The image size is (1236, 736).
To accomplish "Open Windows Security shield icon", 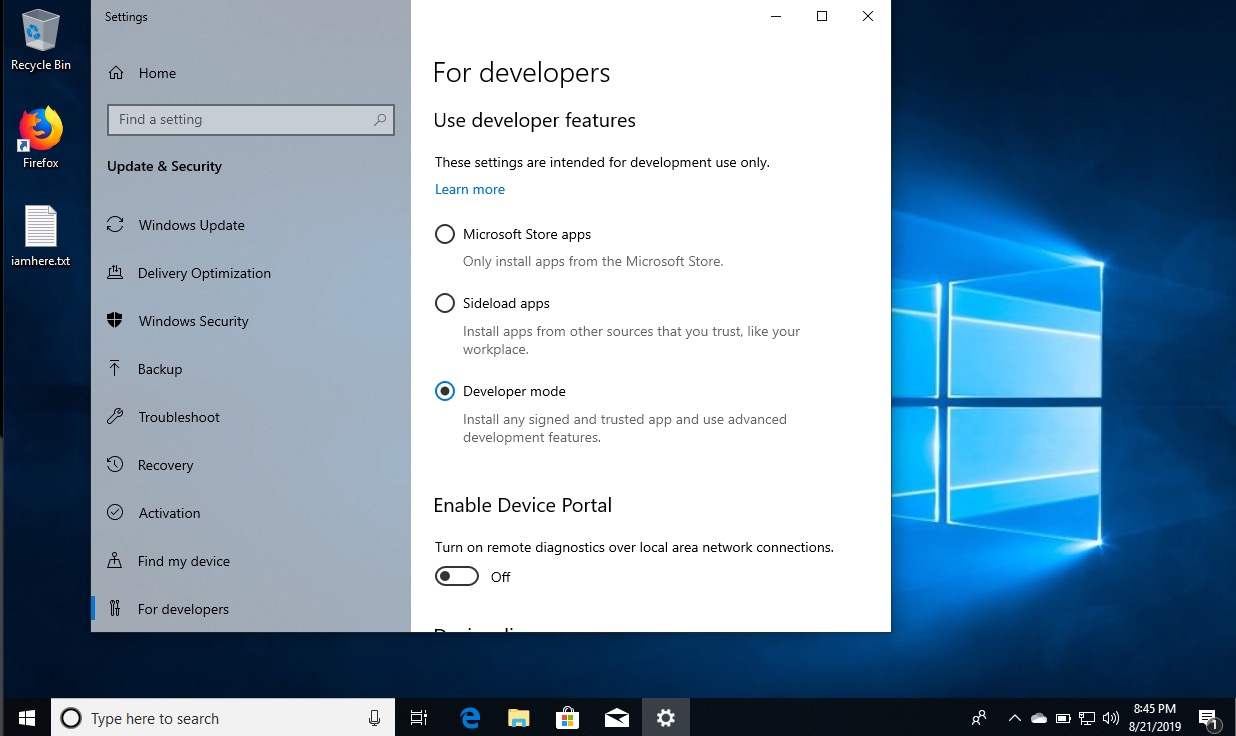I will tap(116, 321).
